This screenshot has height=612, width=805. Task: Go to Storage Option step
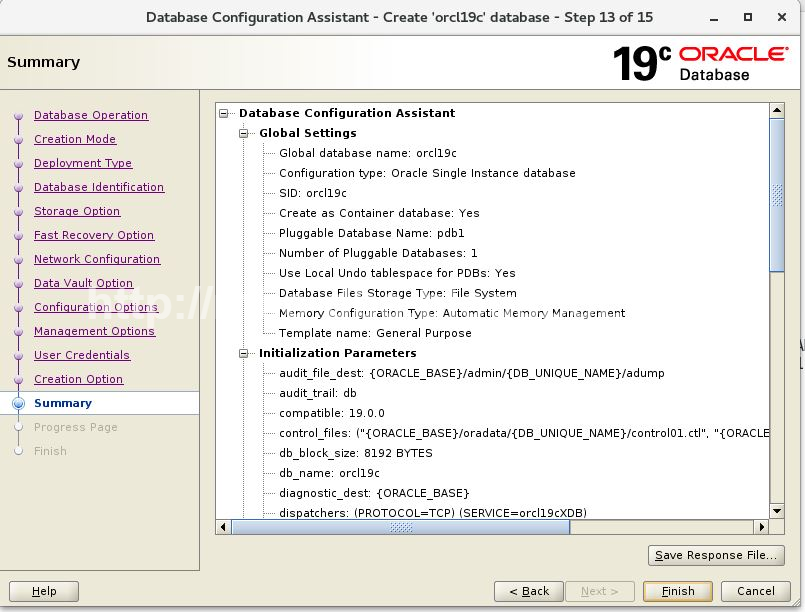[77, 211]
